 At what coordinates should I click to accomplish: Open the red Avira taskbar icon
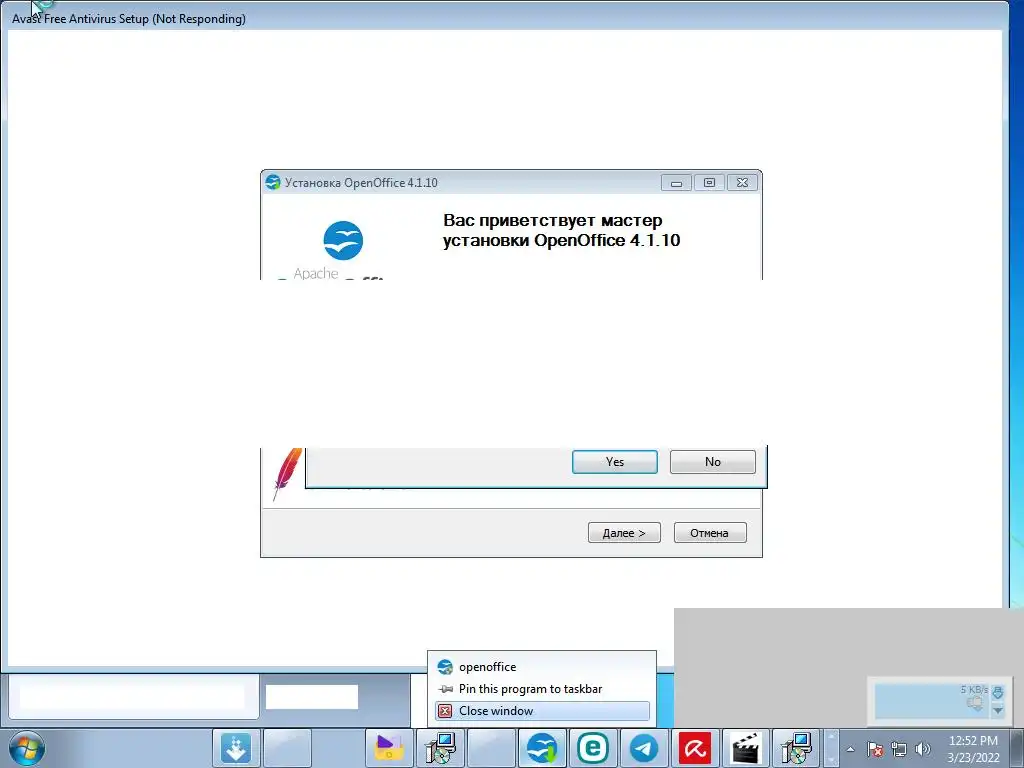pyautogui.click(x=695, y=748)
